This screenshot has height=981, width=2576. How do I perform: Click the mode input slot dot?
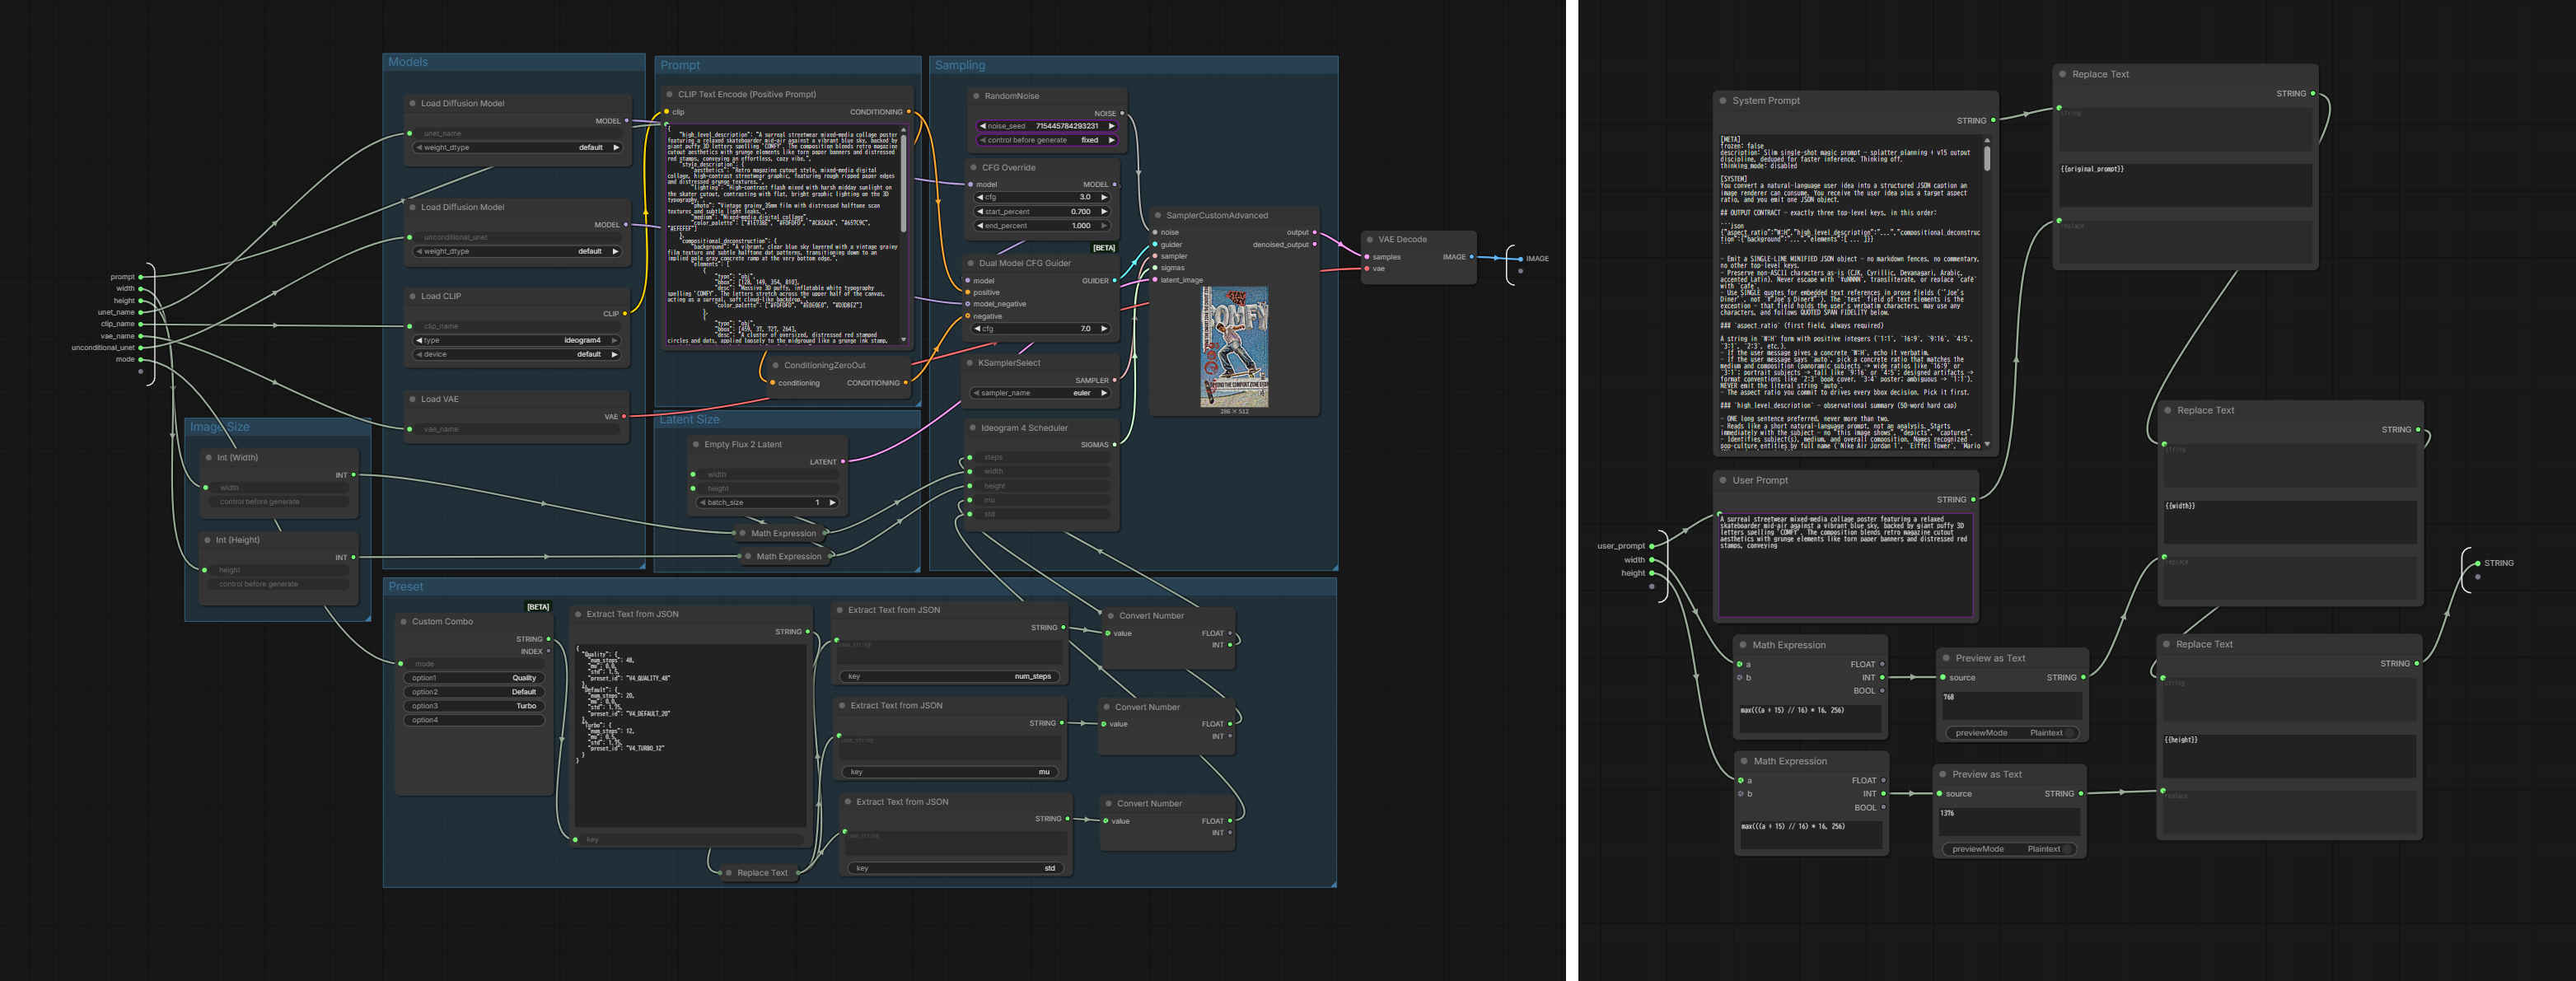coord(141,359)
